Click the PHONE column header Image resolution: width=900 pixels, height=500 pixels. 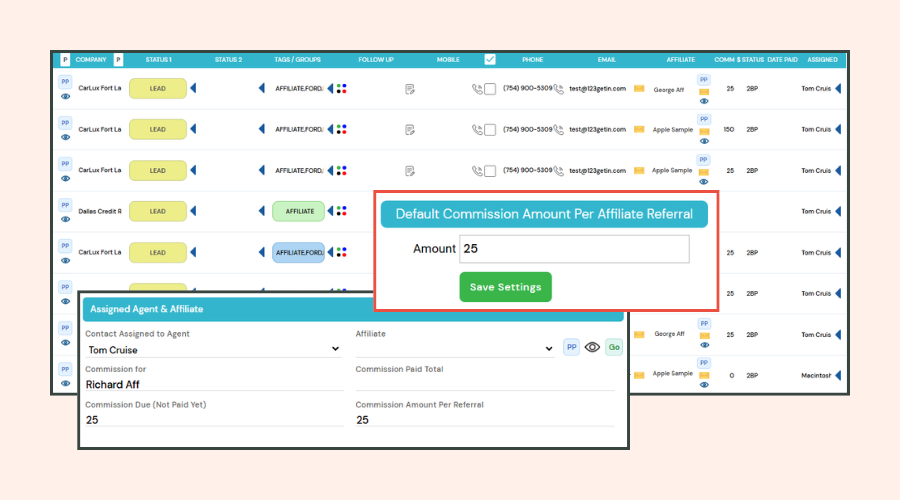pos(533,60)
